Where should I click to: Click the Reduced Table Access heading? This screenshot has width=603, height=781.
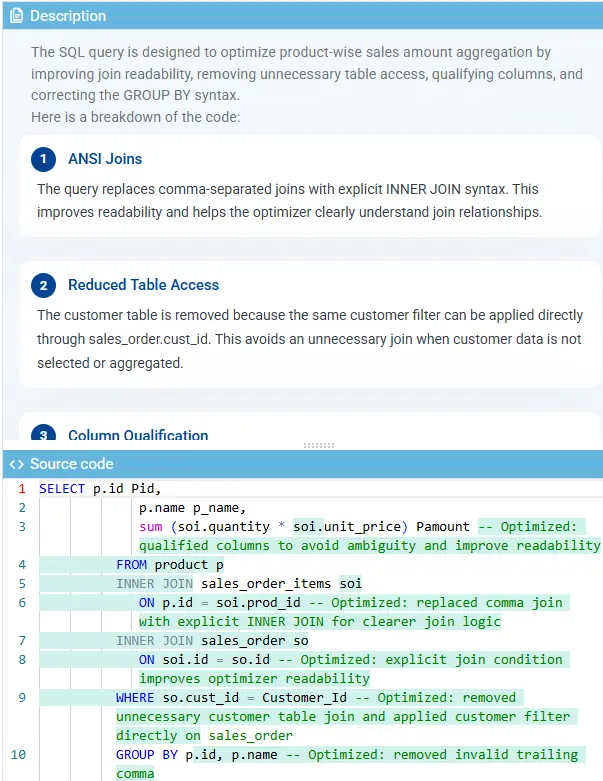coord(143,285)
